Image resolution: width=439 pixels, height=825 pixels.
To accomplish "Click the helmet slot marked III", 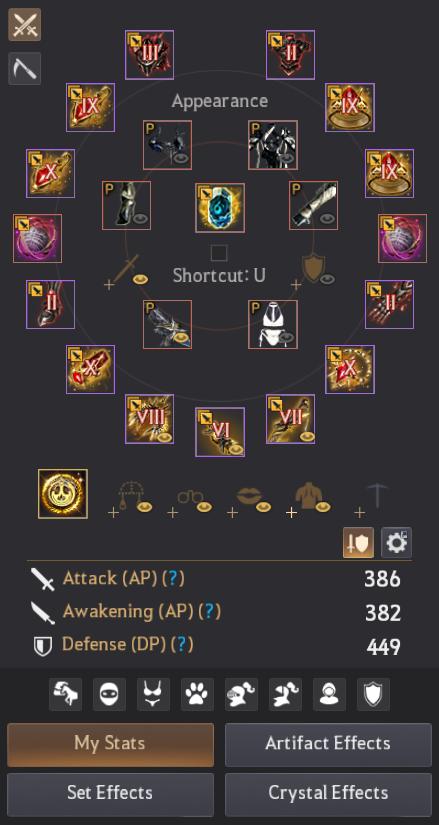I will tap(149, 55).
